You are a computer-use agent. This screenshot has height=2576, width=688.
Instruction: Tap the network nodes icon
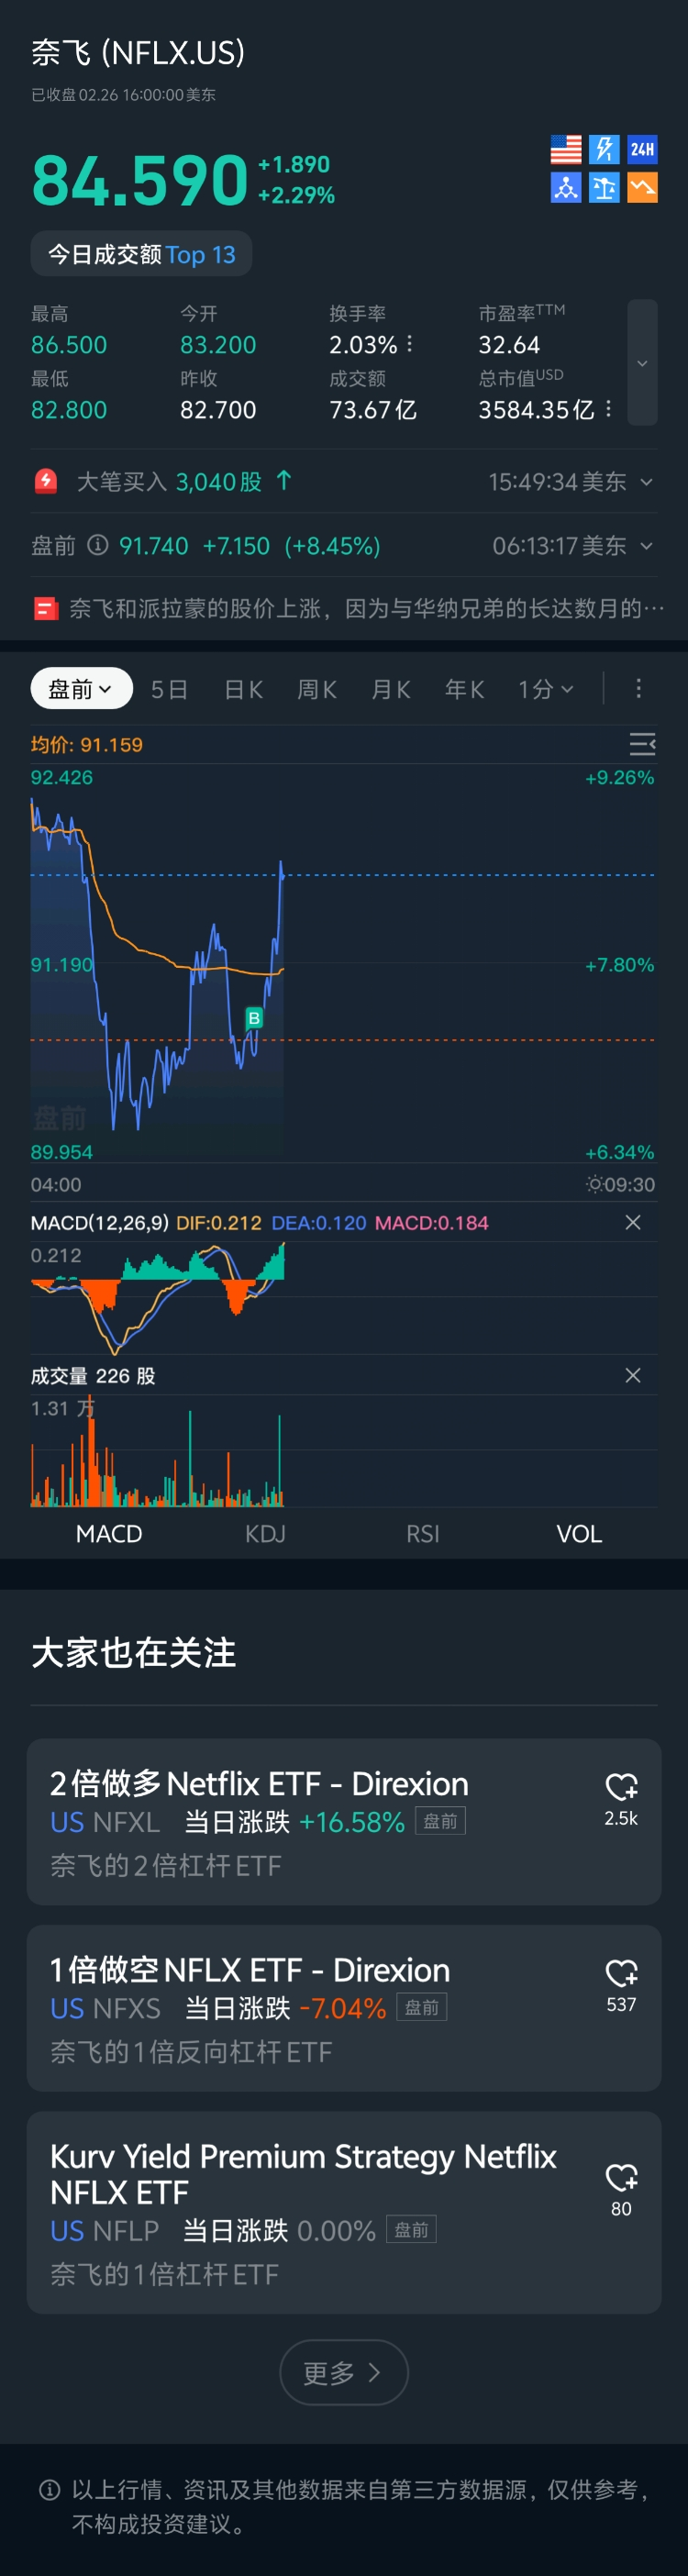(565, 188)
